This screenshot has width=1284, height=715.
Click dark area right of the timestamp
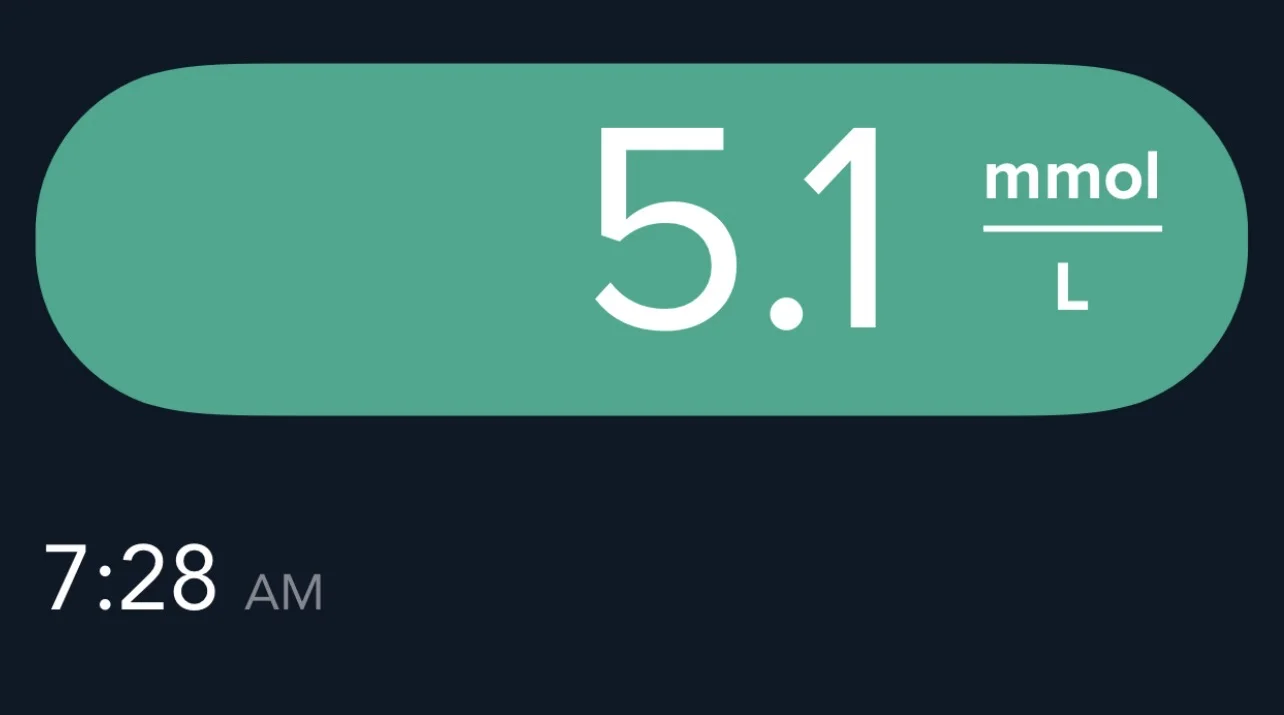point(800,580)
